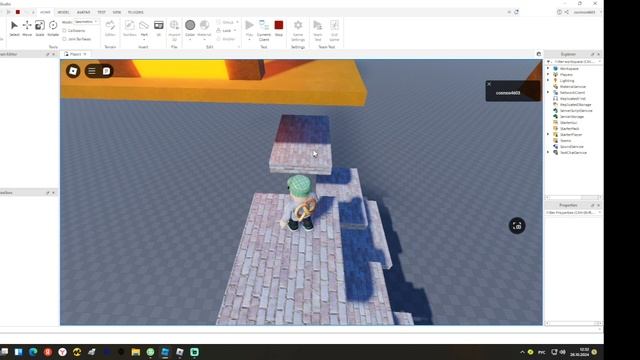Expand the Players tree node
The image size is (640, 360).
548,74
